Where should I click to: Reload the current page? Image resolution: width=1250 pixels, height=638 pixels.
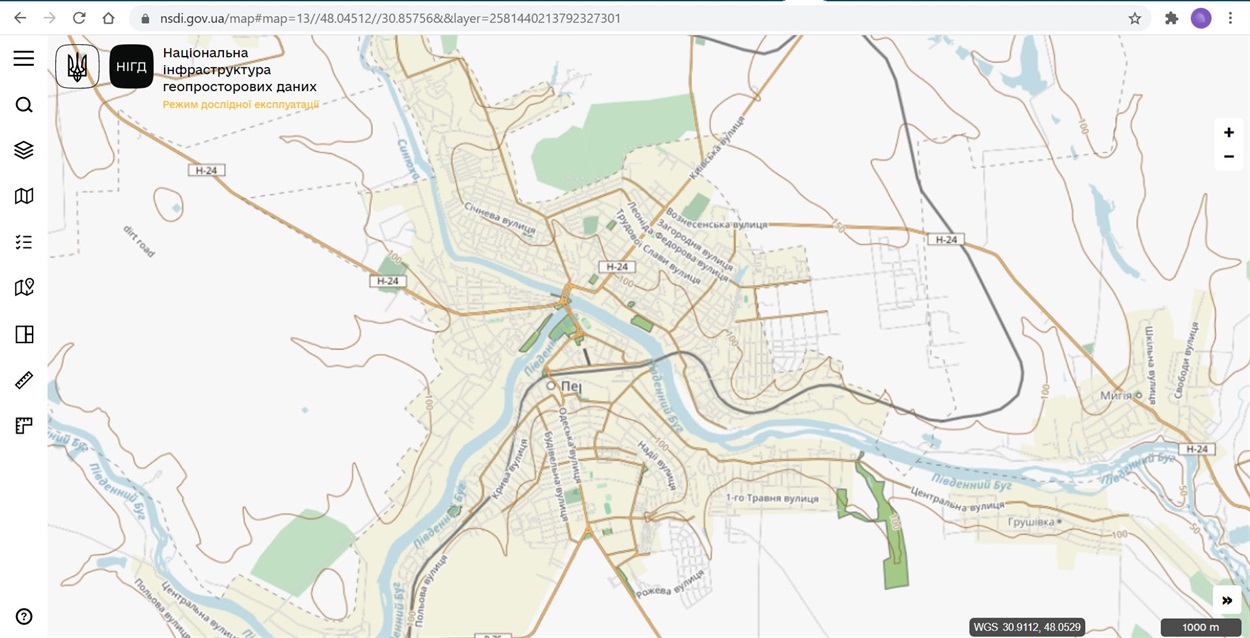79,18
